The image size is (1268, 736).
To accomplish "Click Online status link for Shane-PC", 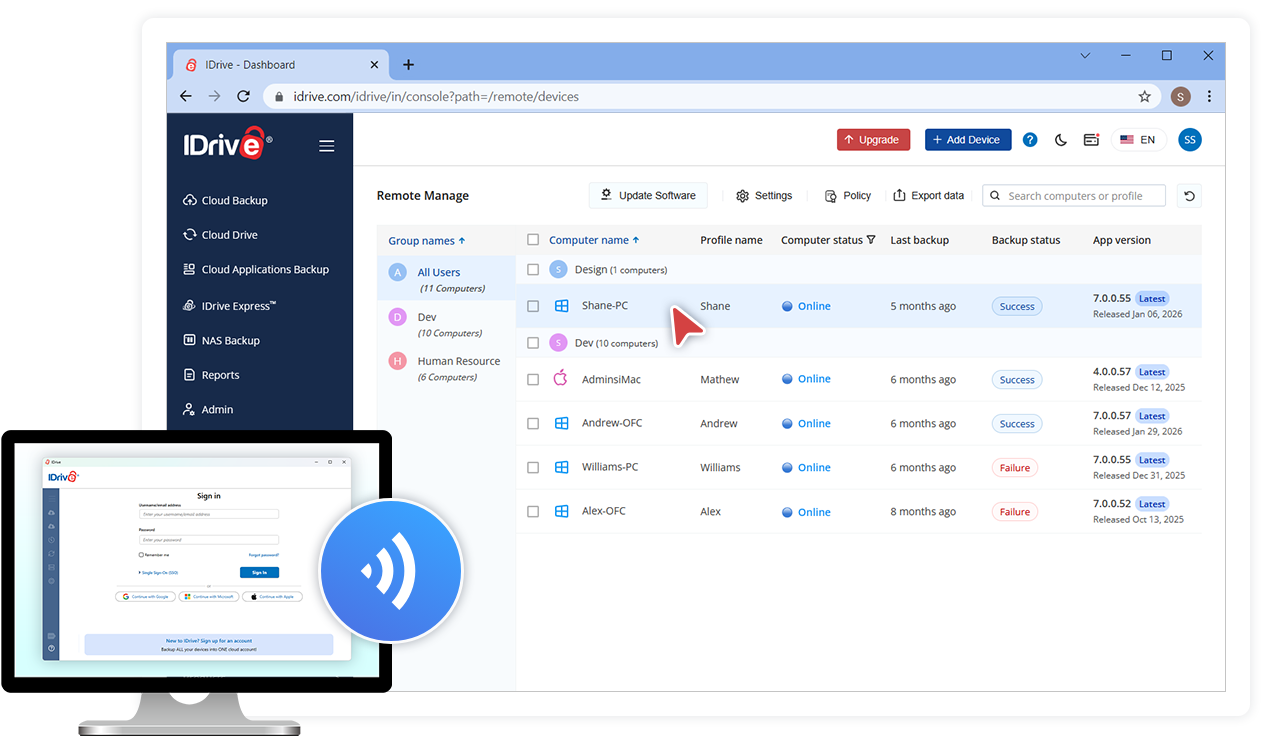I will point(814,306).
